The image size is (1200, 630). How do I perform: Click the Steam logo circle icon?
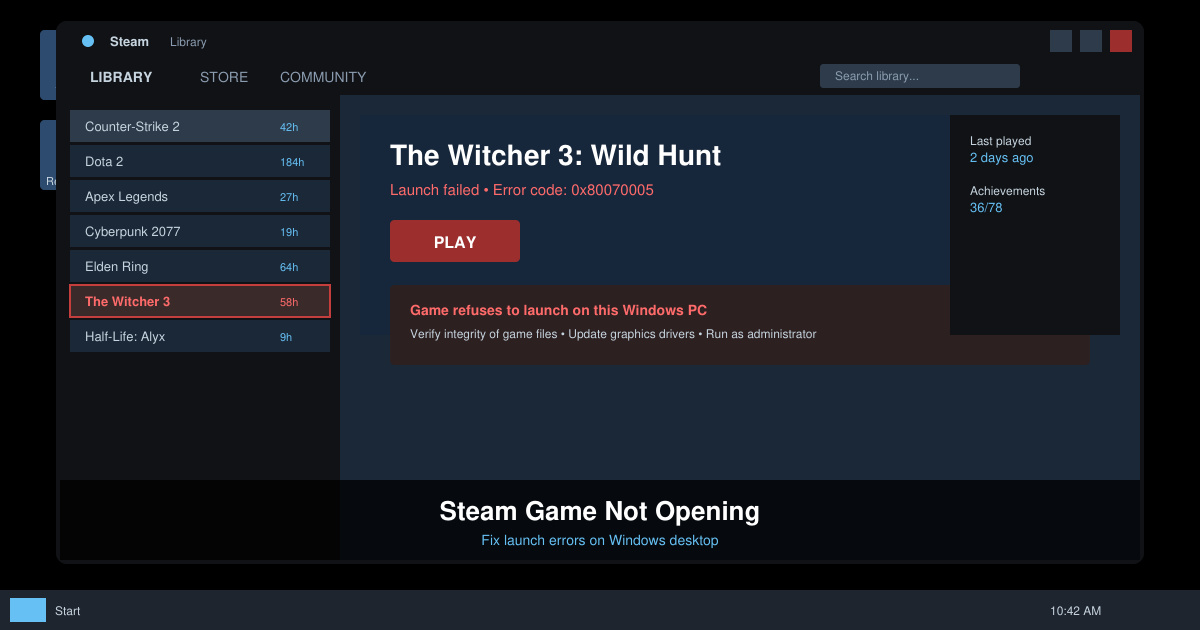pos(88,41)
